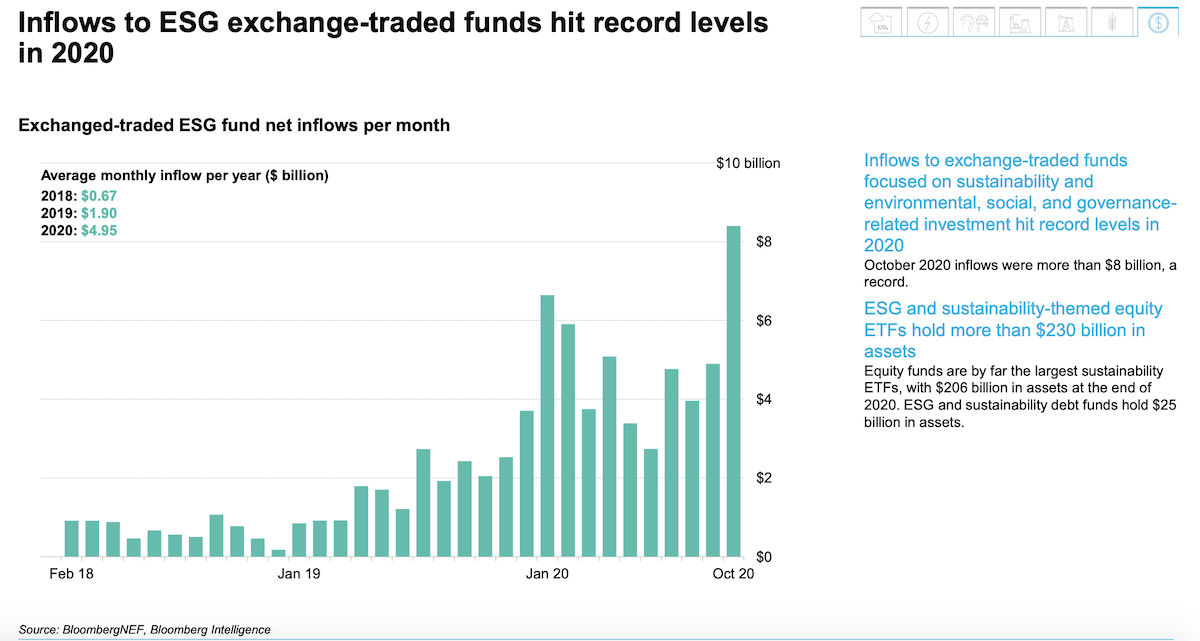
Task: Click the chart title about net inflows
Action: point(234,126)
